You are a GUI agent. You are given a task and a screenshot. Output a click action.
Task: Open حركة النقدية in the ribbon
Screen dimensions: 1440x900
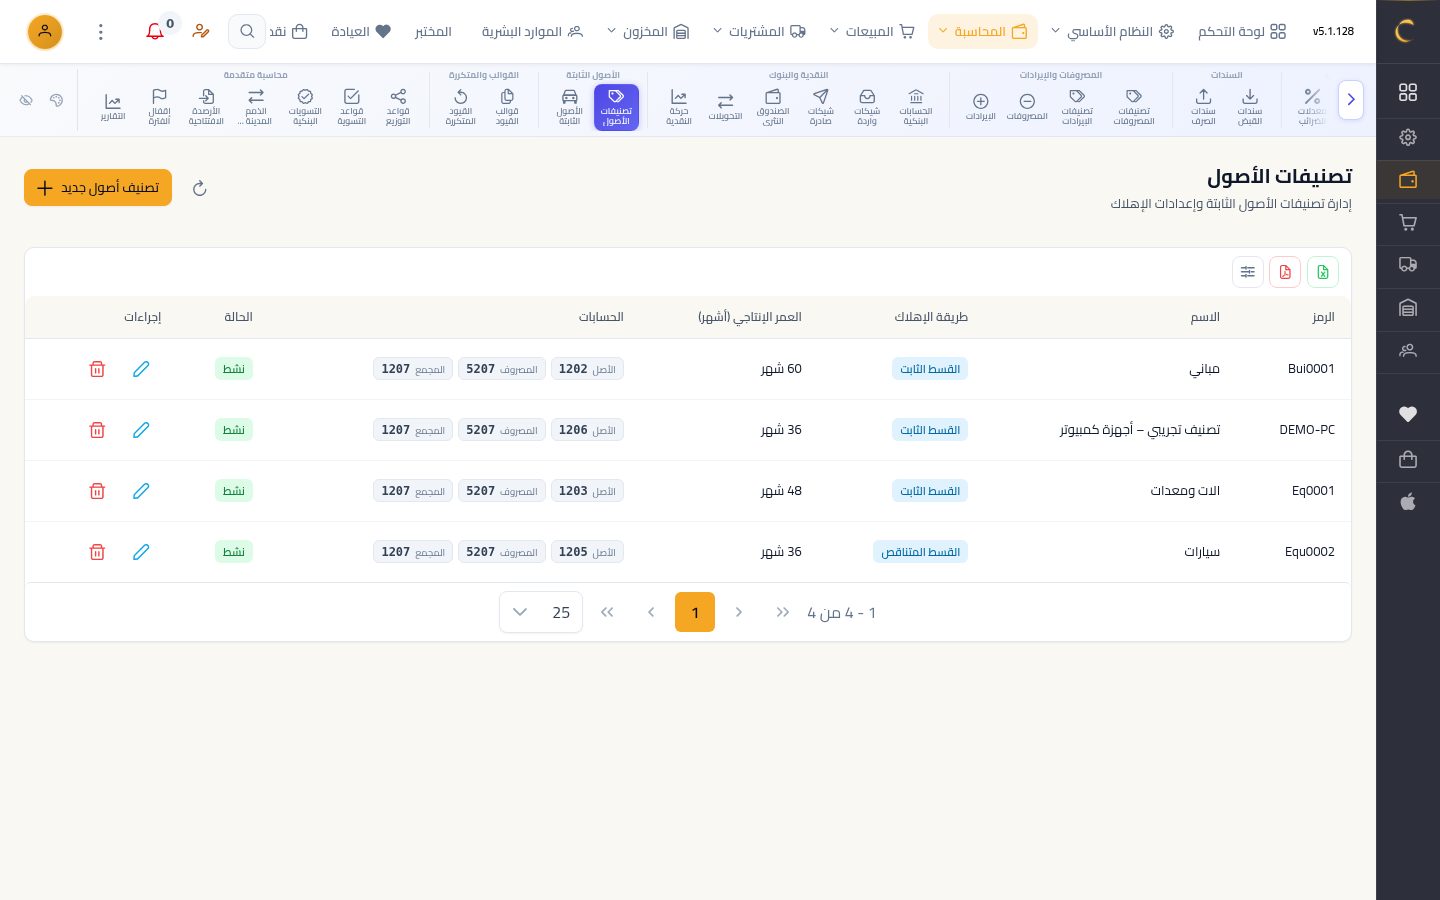click(679, 106)
